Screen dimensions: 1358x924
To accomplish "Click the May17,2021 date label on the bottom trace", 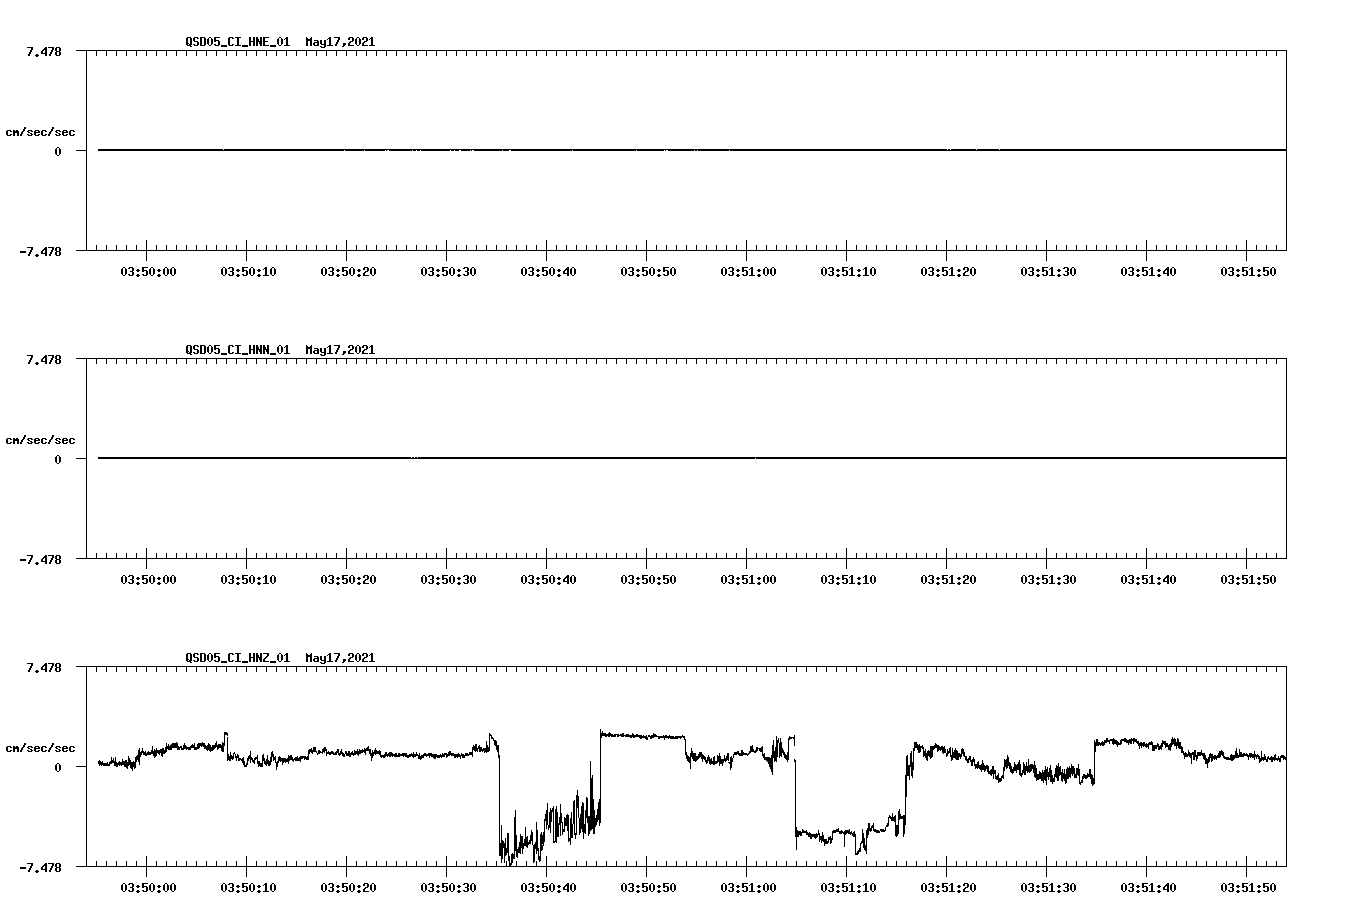I will pos(339,658).
